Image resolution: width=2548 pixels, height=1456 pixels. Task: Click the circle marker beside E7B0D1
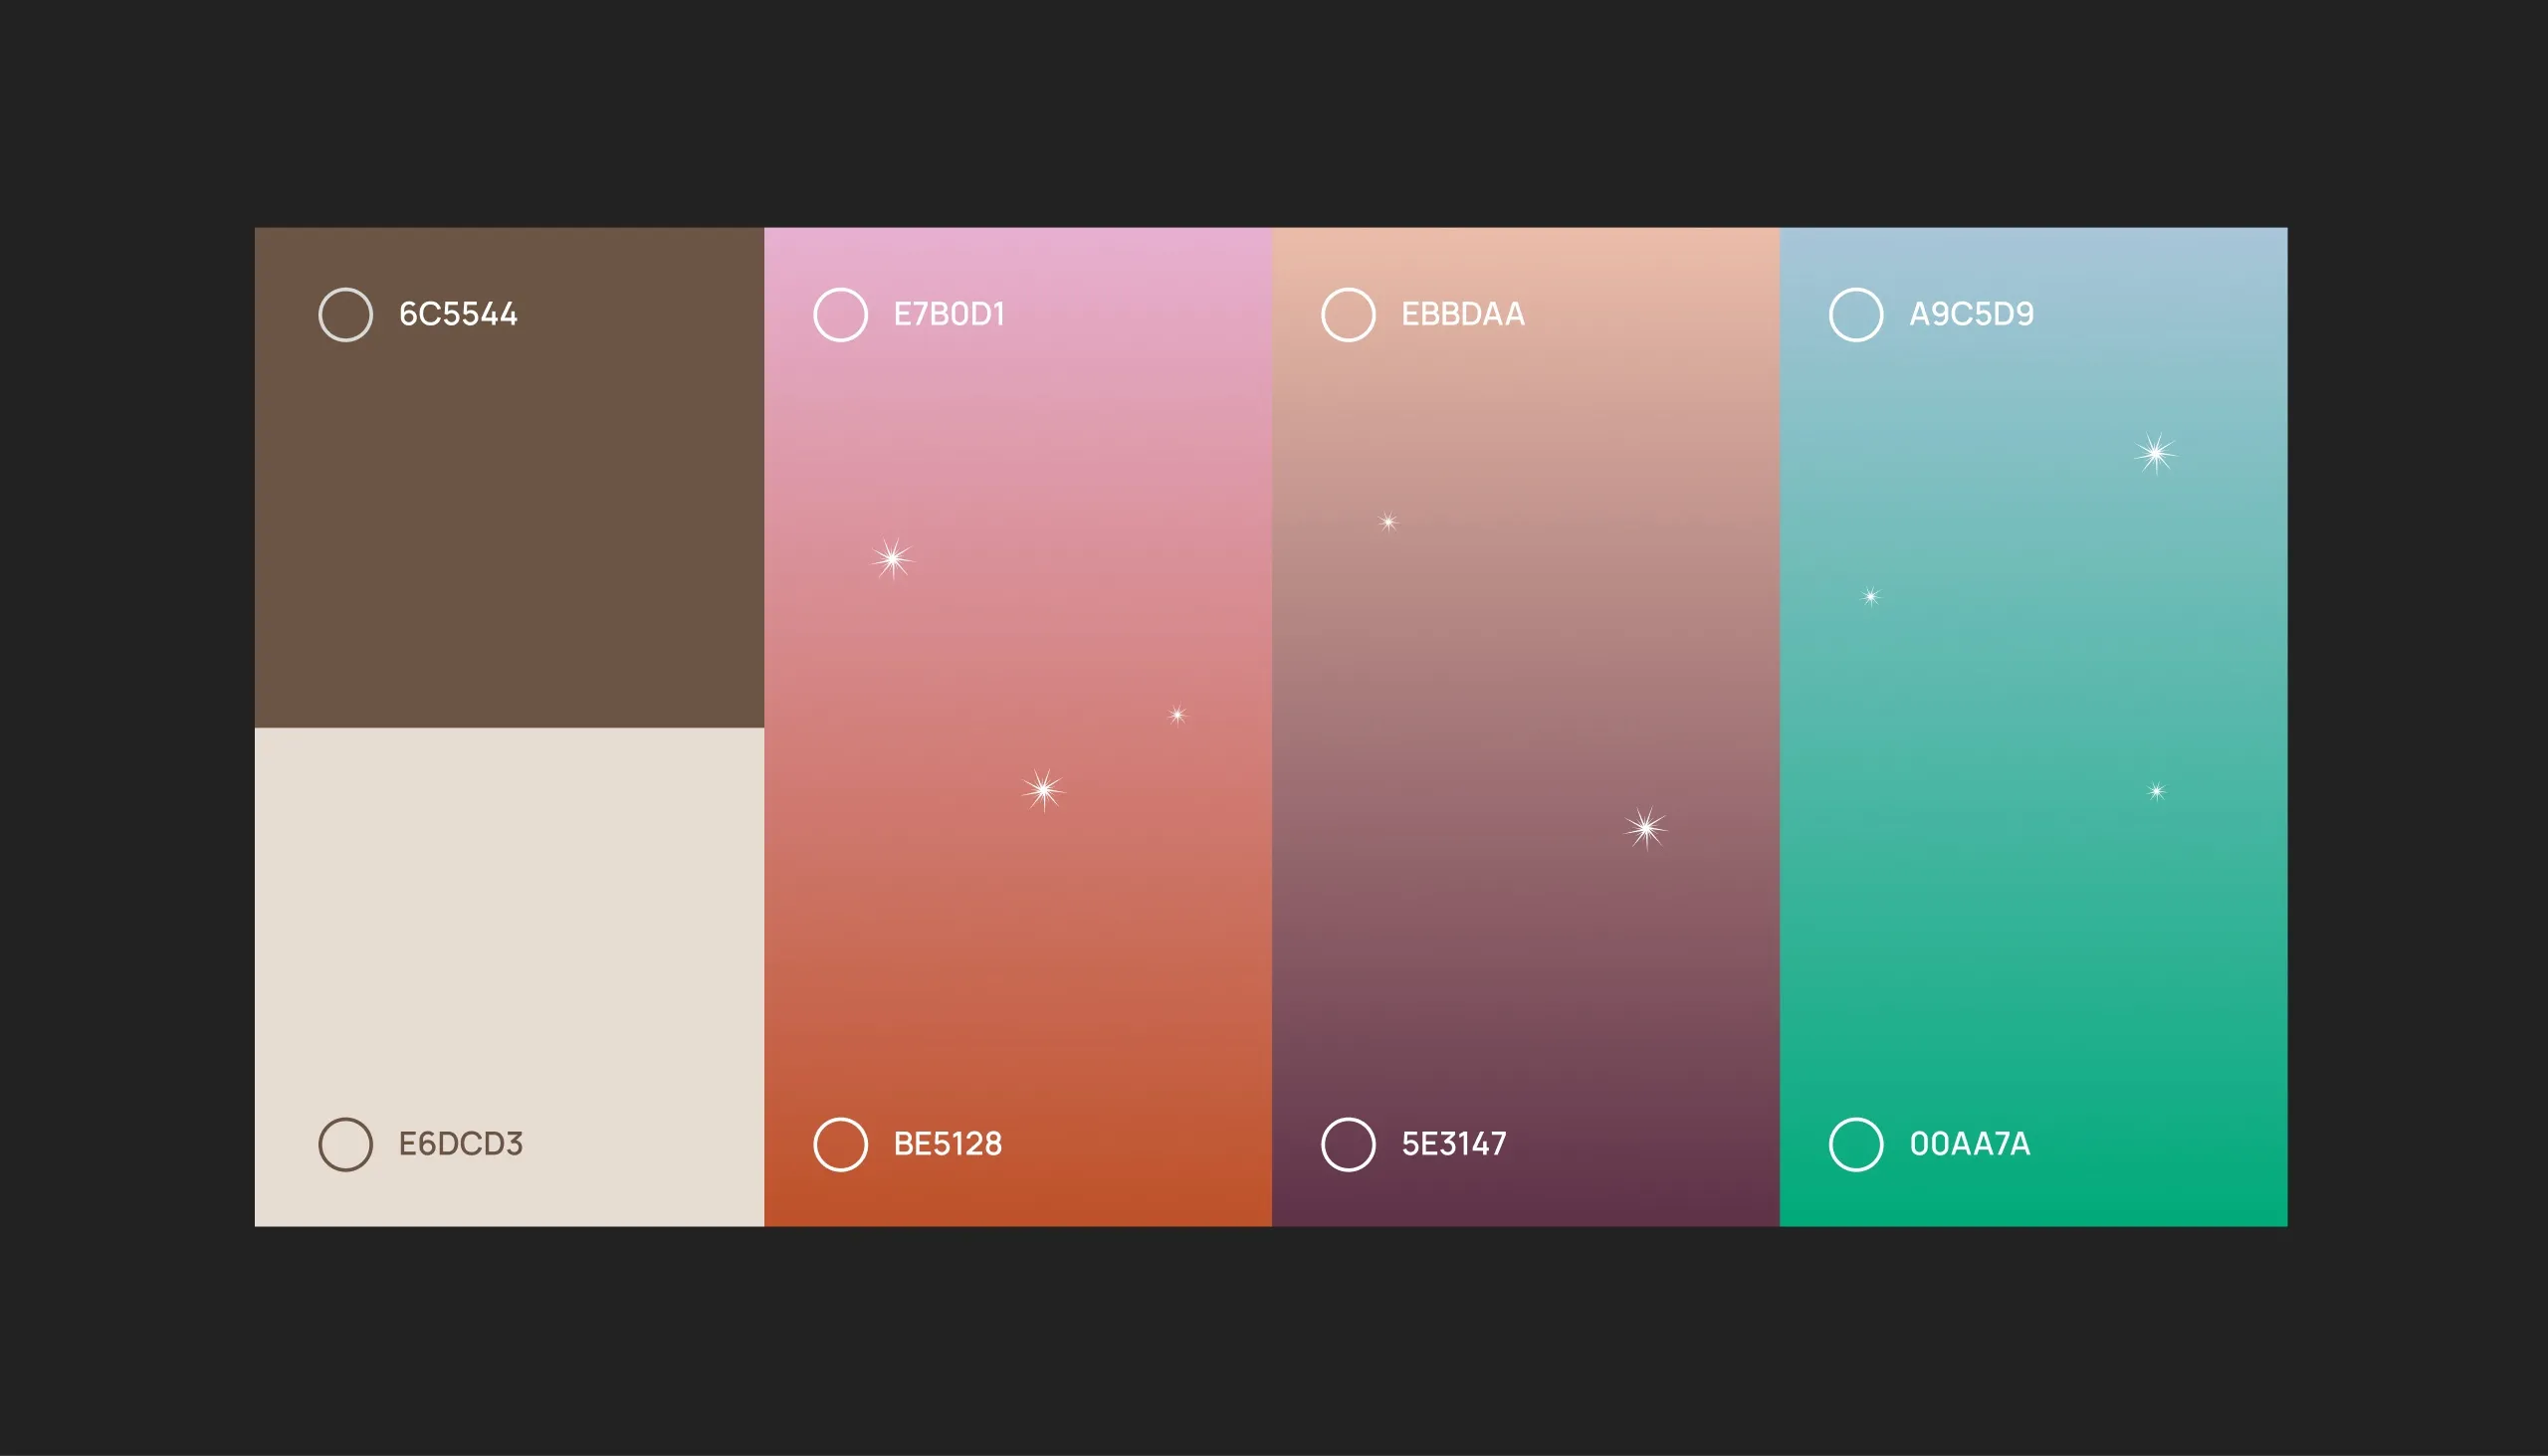pos(840,315)
